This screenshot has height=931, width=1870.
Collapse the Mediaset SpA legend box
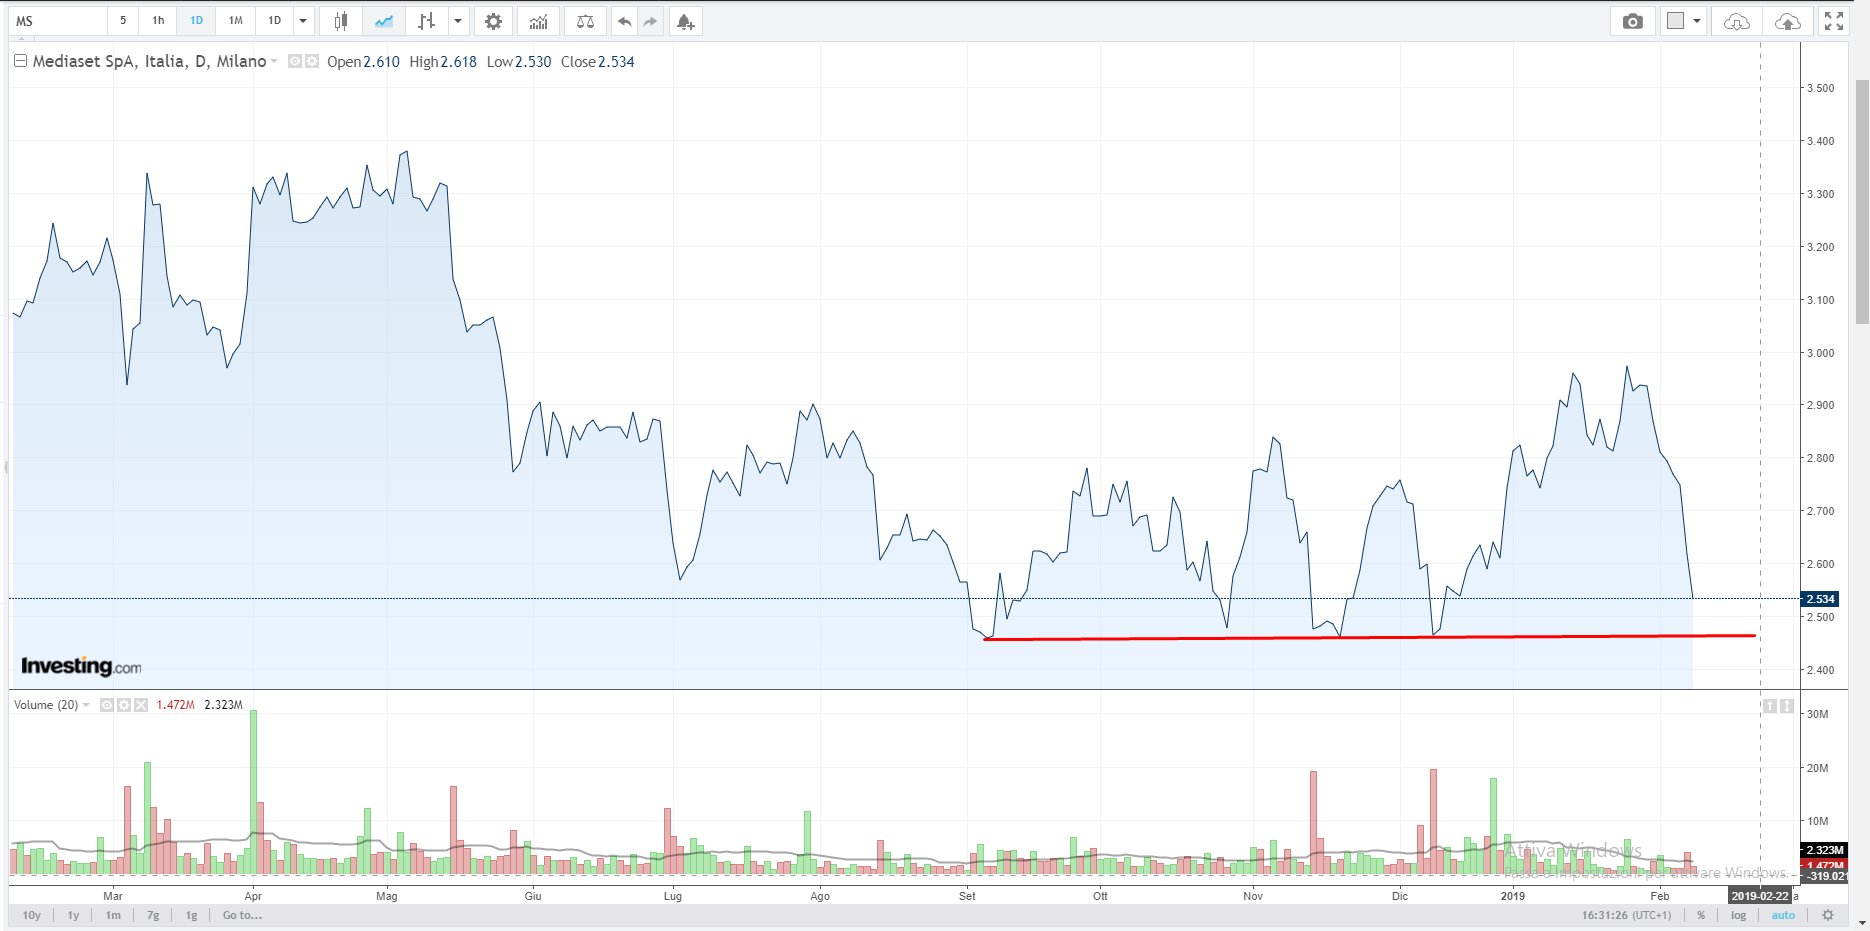(20, 61)
